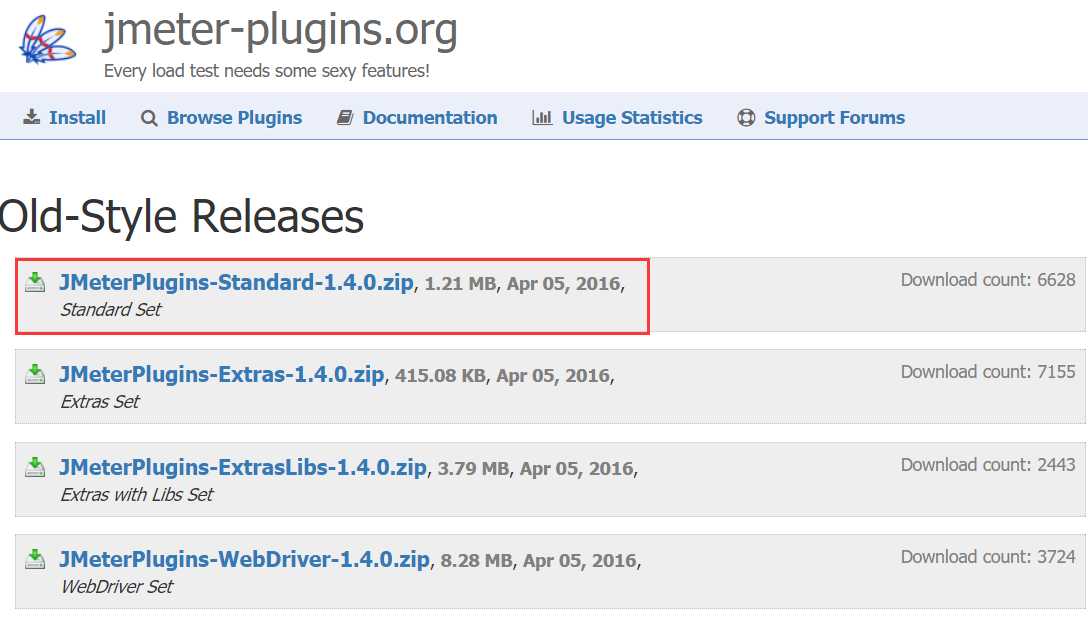
Task: Click the Install download arrow icon
Action: pyautogui.click(x=31, y=117)
